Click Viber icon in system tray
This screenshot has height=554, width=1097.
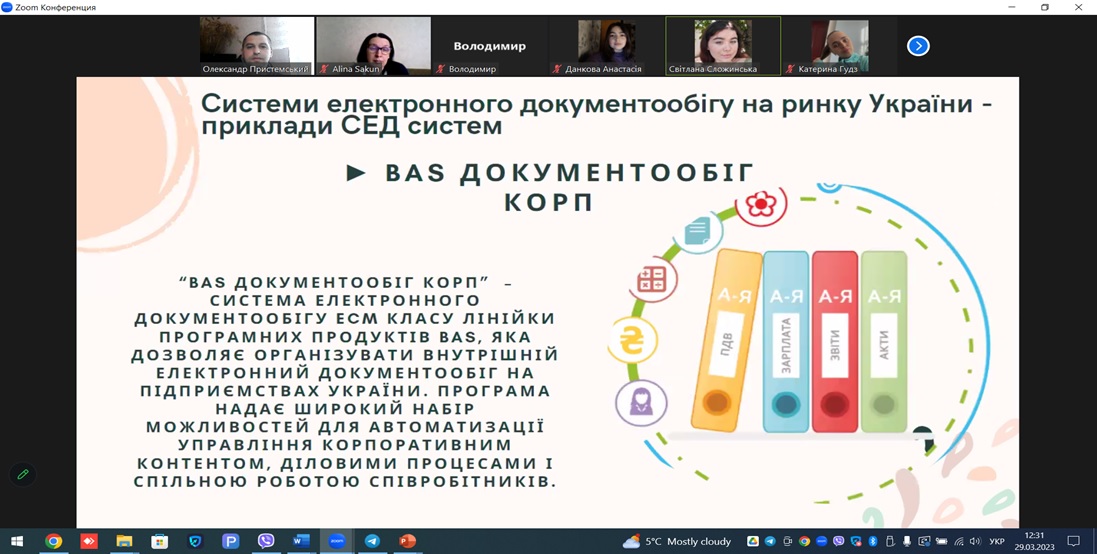coord(839,541)
